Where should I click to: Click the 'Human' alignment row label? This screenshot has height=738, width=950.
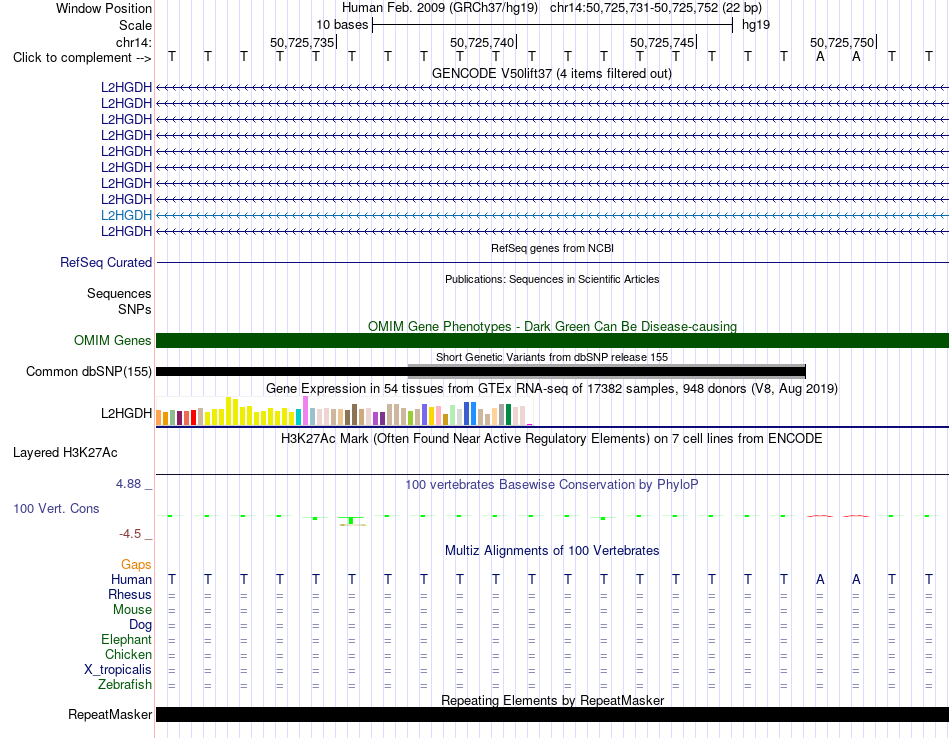pyautogui.click(x=131, y=579)
